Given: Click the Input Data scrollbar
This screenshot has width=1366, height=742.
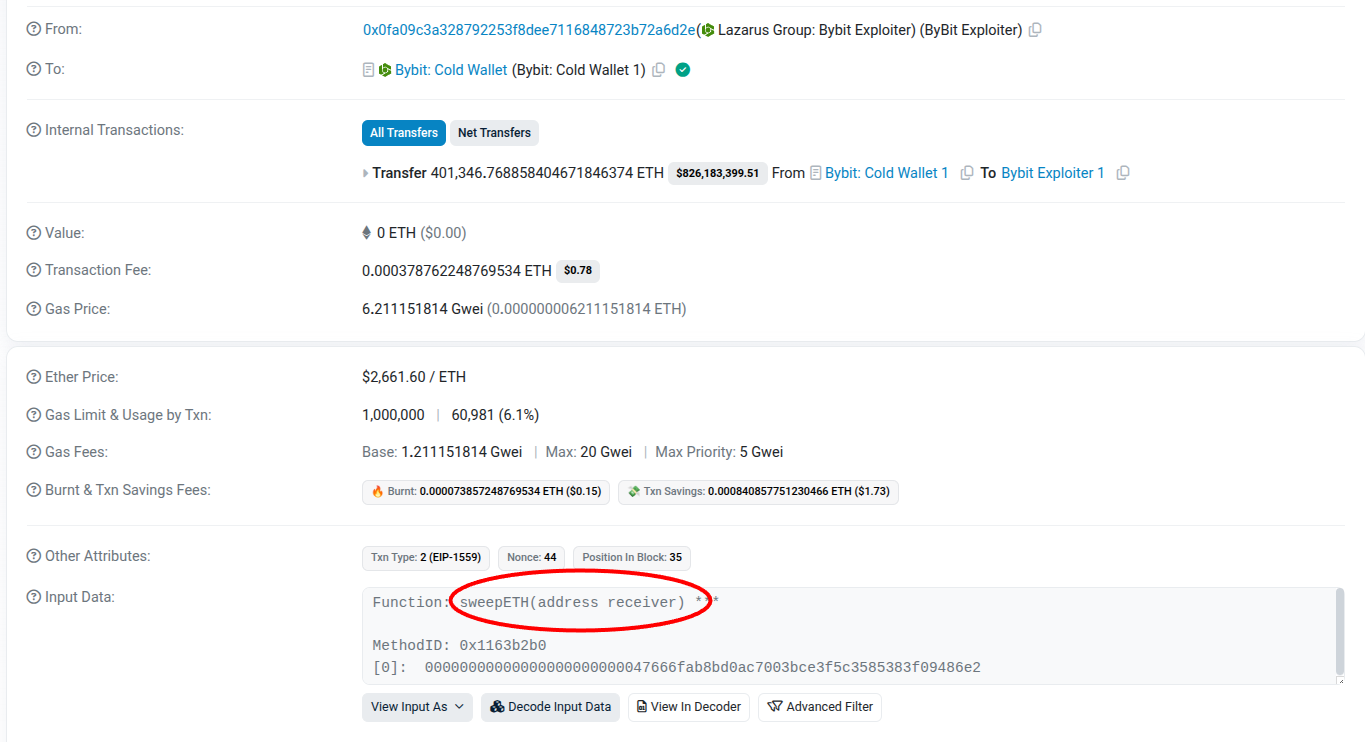Looking at the screenshot, I should pos(1339,631).
